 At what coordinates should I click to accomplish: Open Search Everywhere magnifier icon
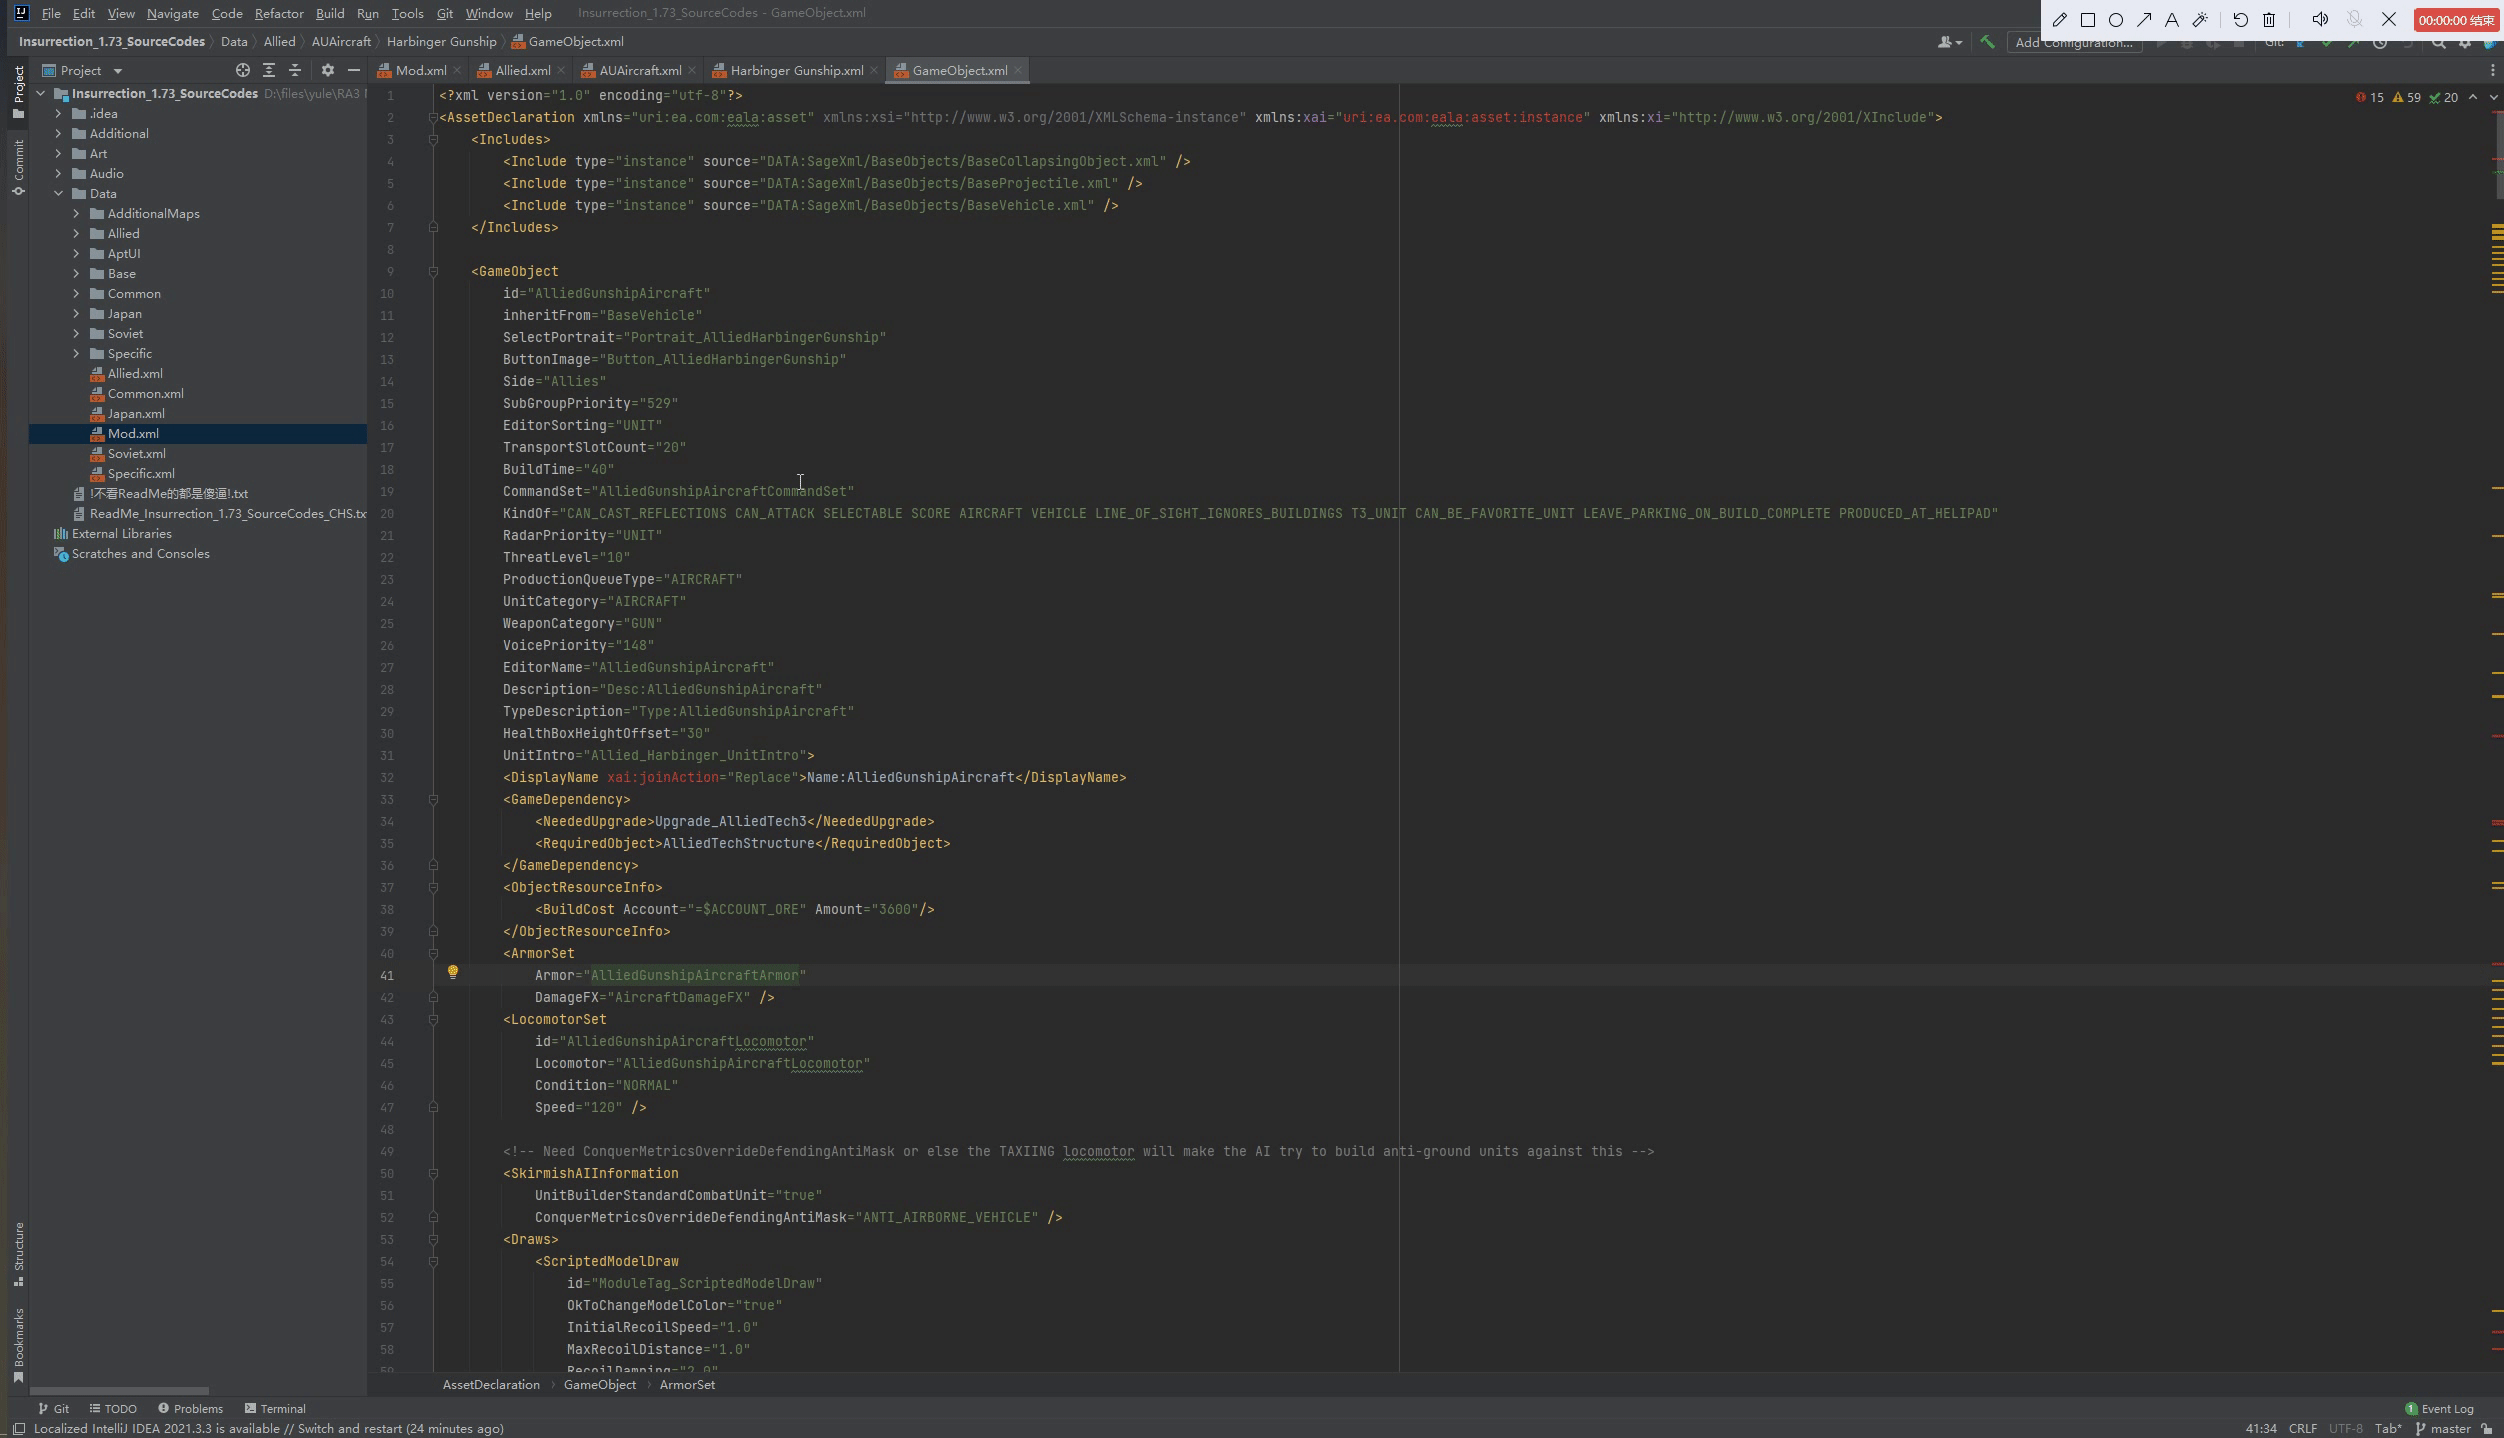2439,43
